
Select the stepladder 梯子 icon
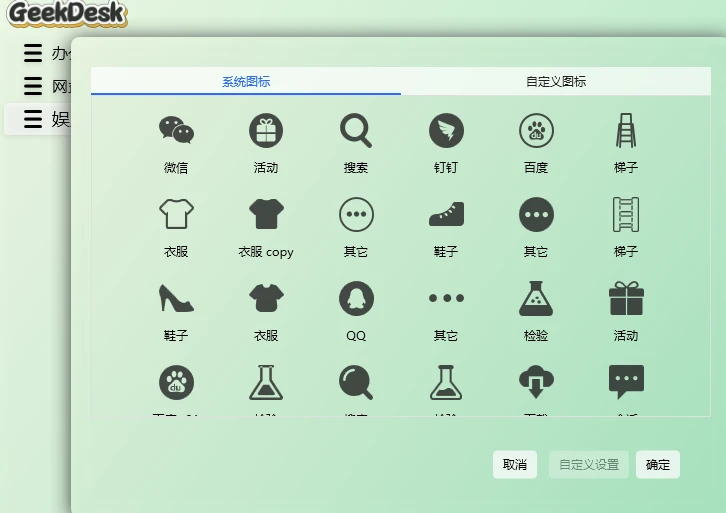pyautogui.click(x=626, y=130)
